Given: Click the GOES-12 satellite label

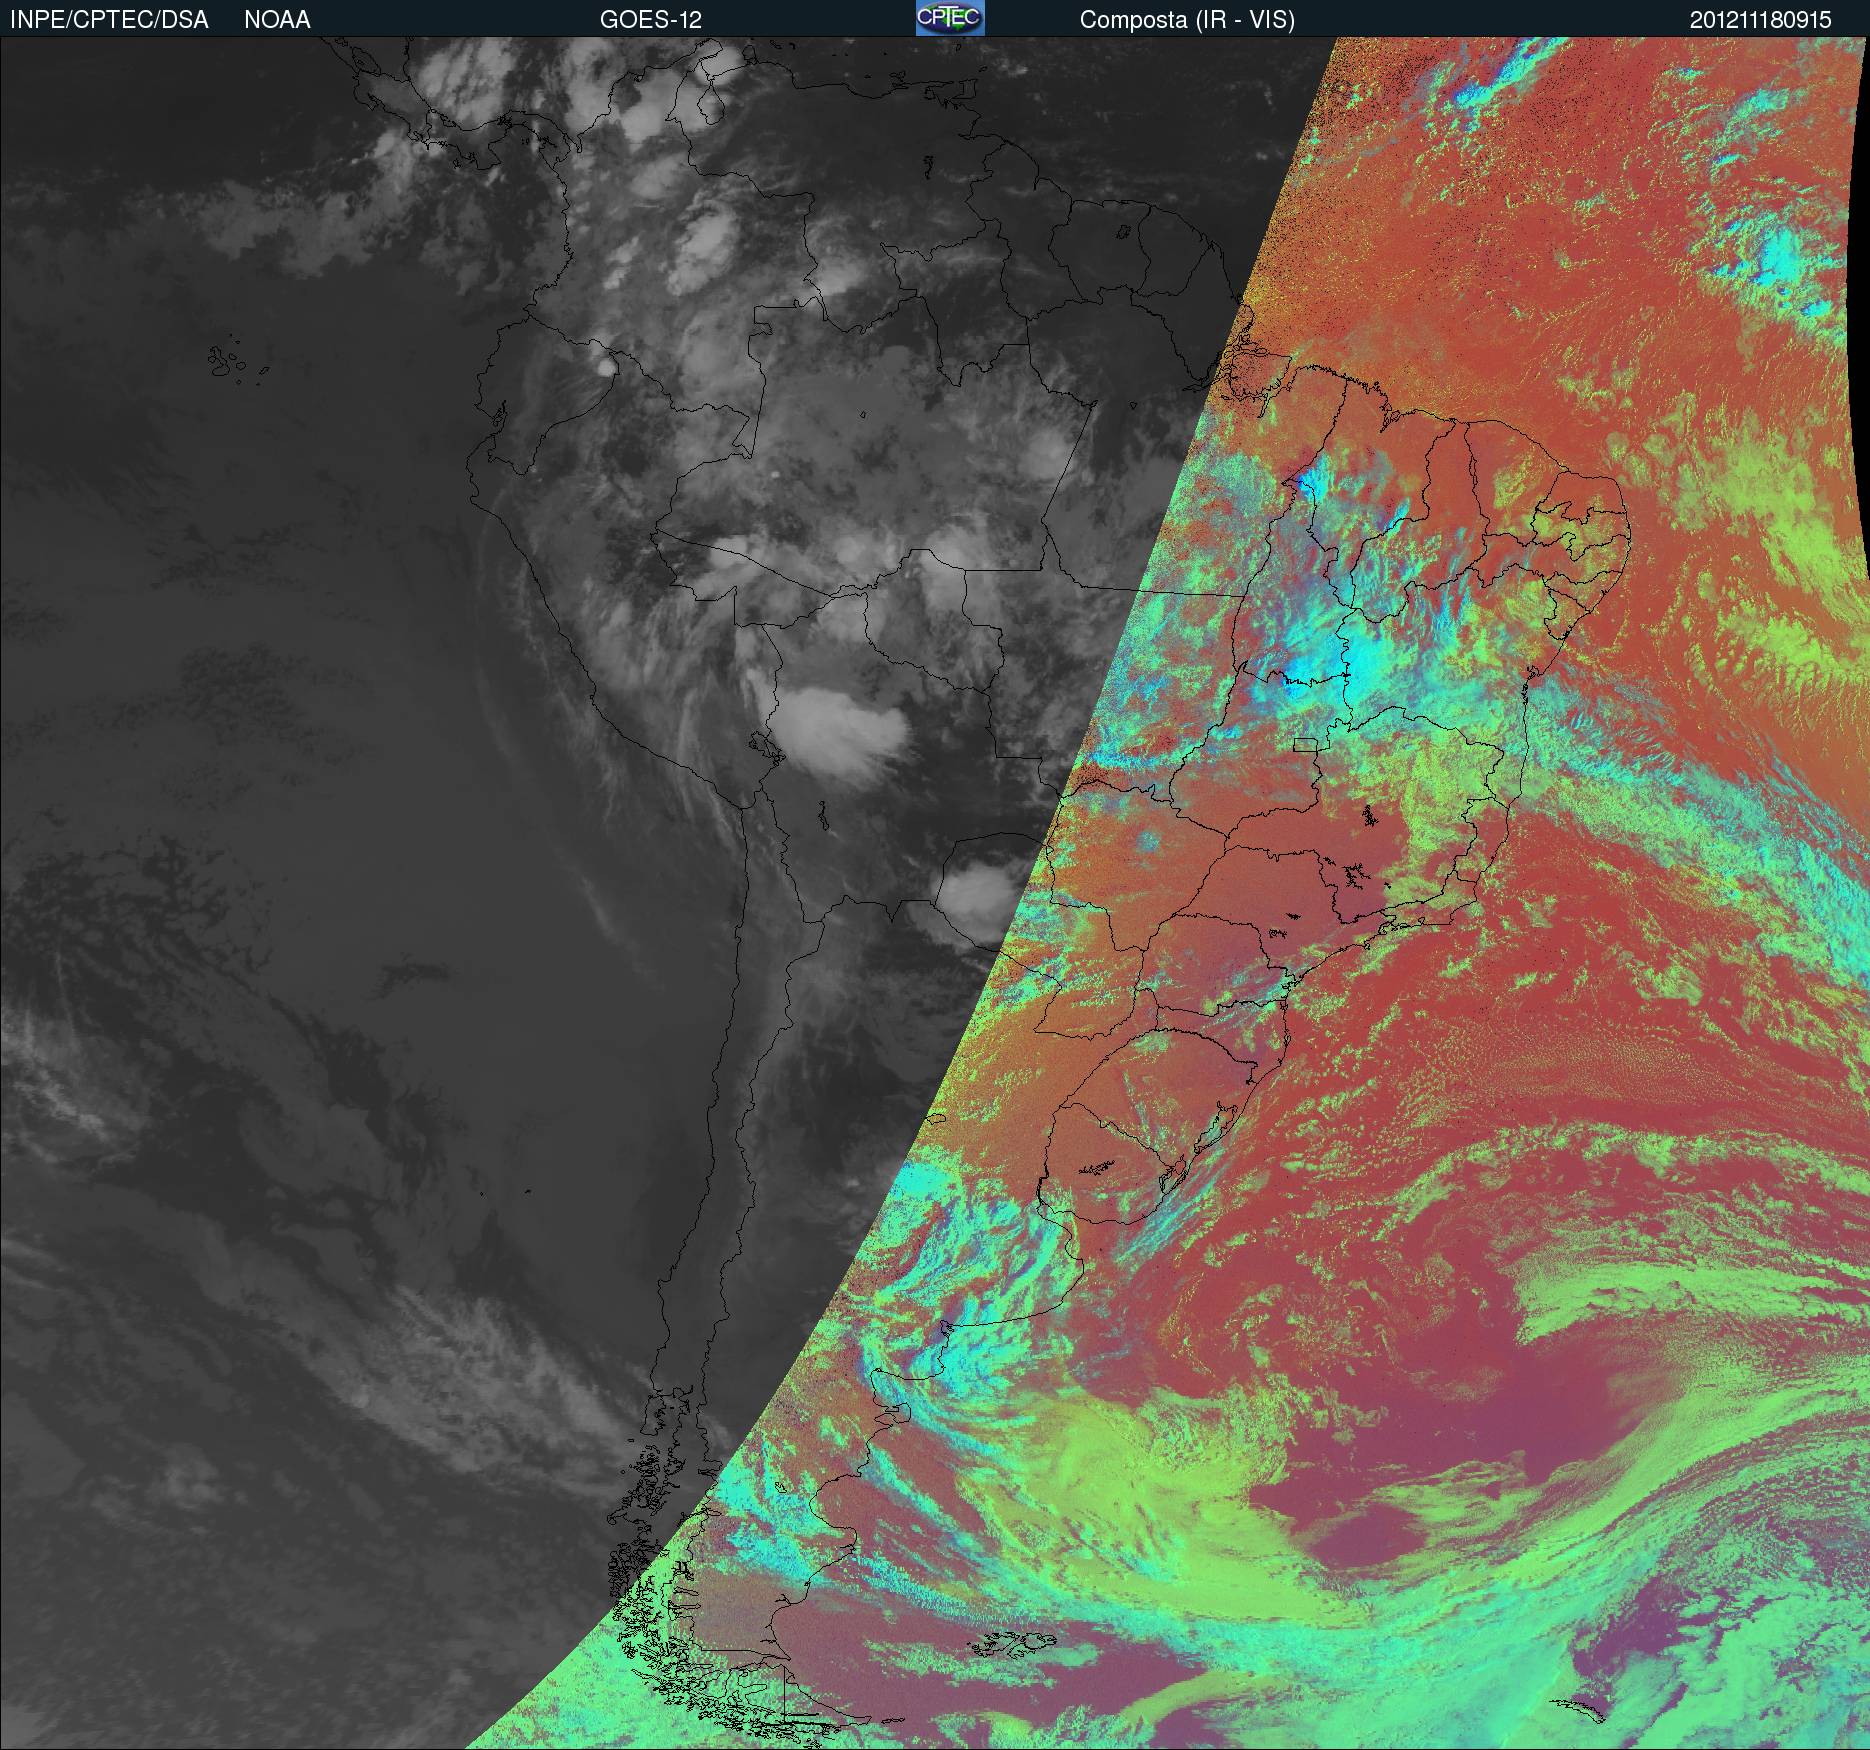Looking at the screenshot, I should pyautogui.click(x=650, y=20).
